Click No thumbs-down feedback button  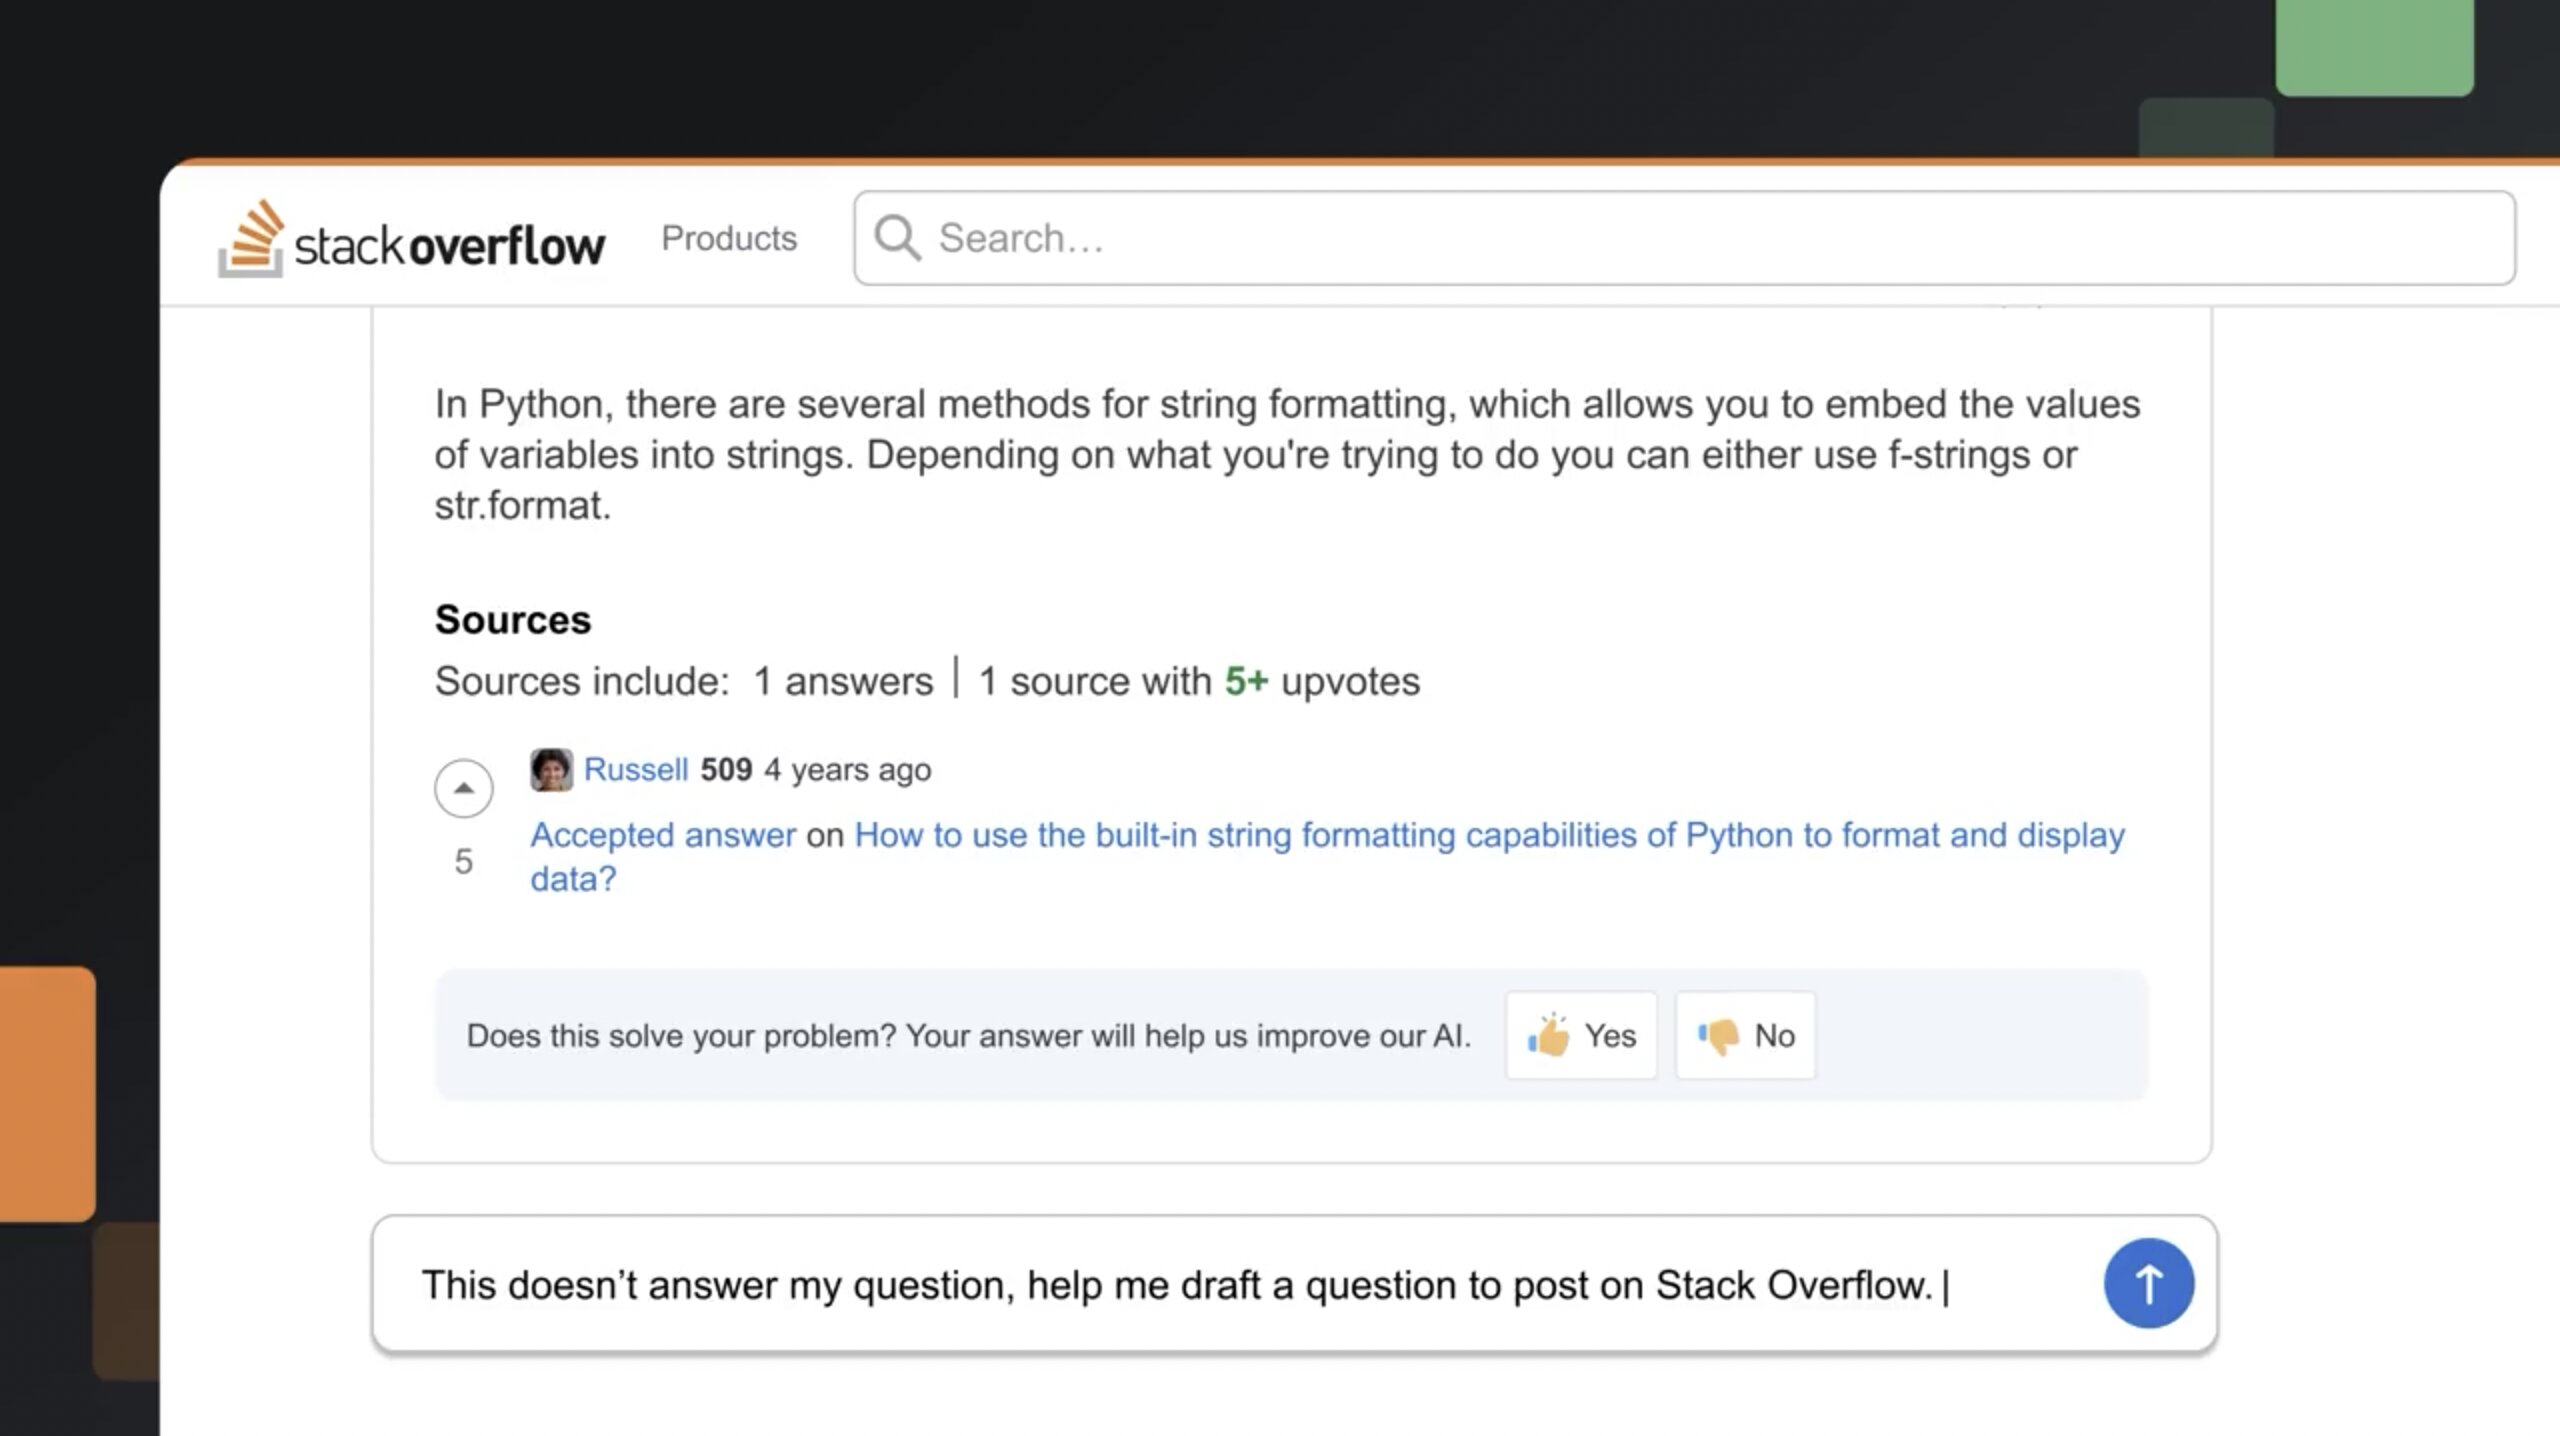click(1745, 1035)
